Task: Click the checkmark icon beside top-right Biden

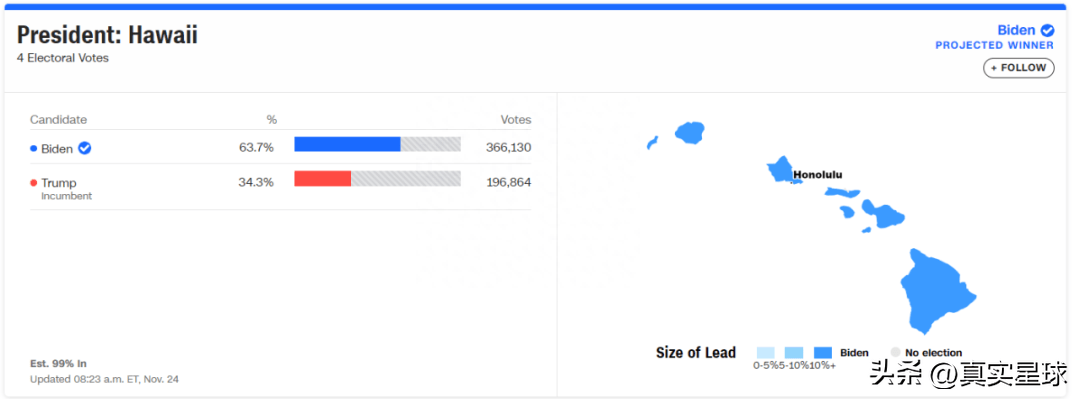Action: pyautogui.click(x=1047, y=30)
